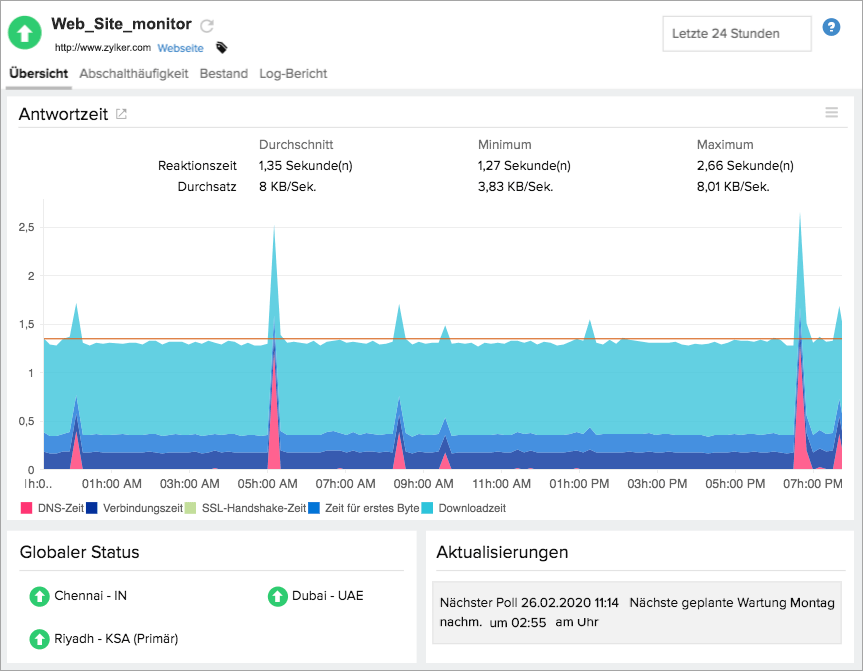Screen dimensions: 863x671
Task: Click the 3,83 KB/Sek. minimum throughput
Action: 515,187
